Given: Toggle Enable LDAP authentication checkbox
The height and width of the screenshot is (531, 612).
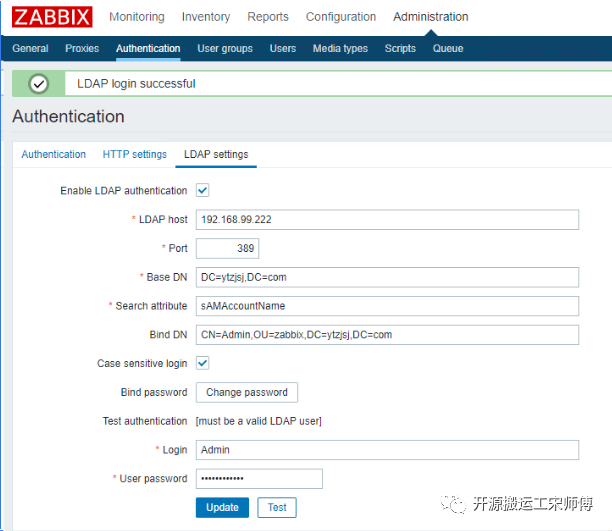Looking at the screenshot, I should (203, 190).
